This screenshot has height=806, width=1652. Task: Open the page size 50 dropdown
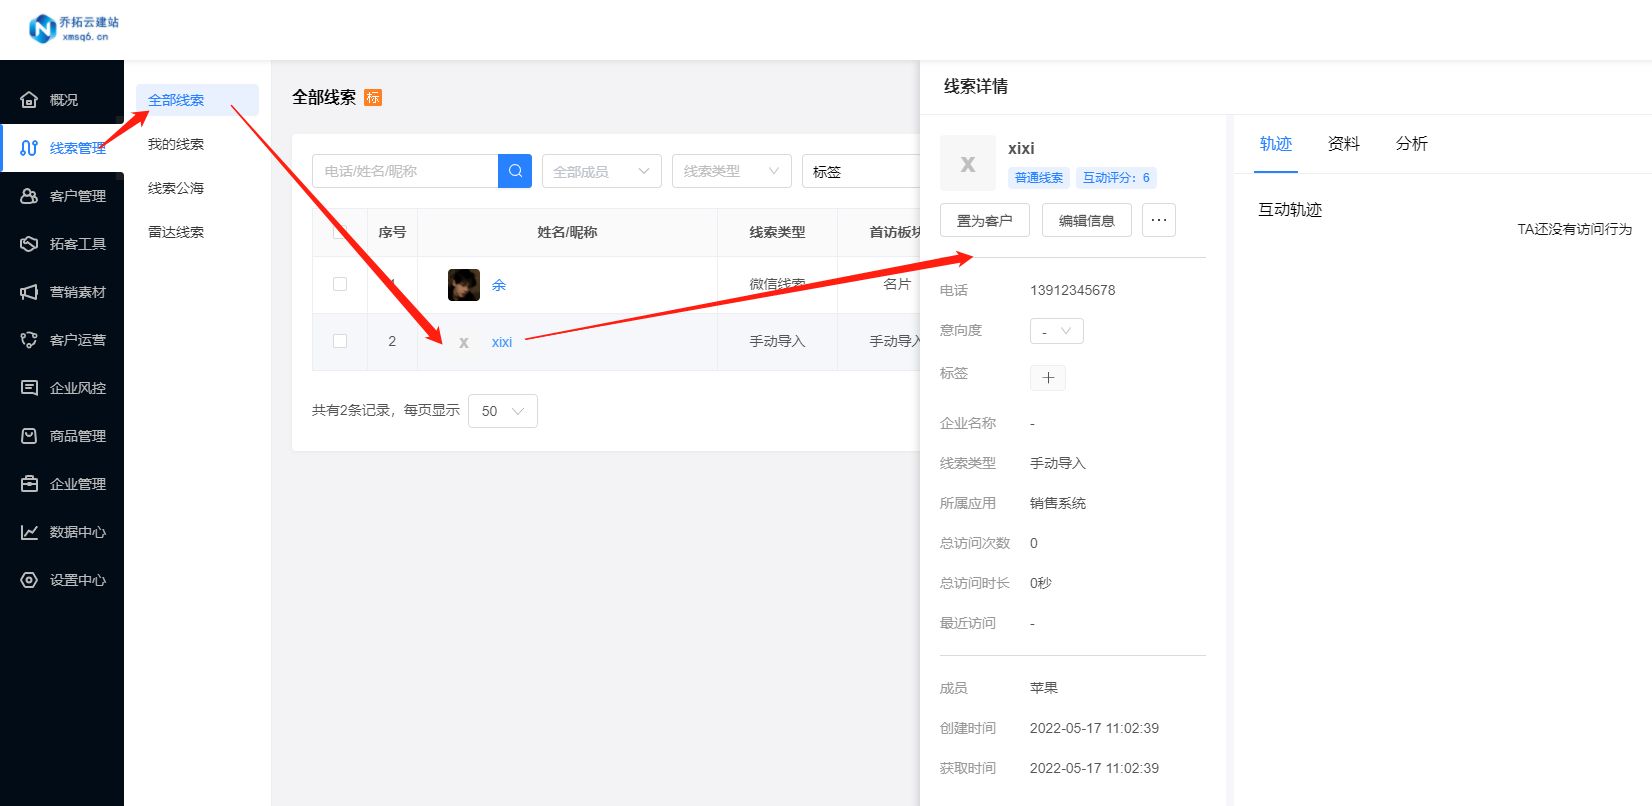pos(503,411)
